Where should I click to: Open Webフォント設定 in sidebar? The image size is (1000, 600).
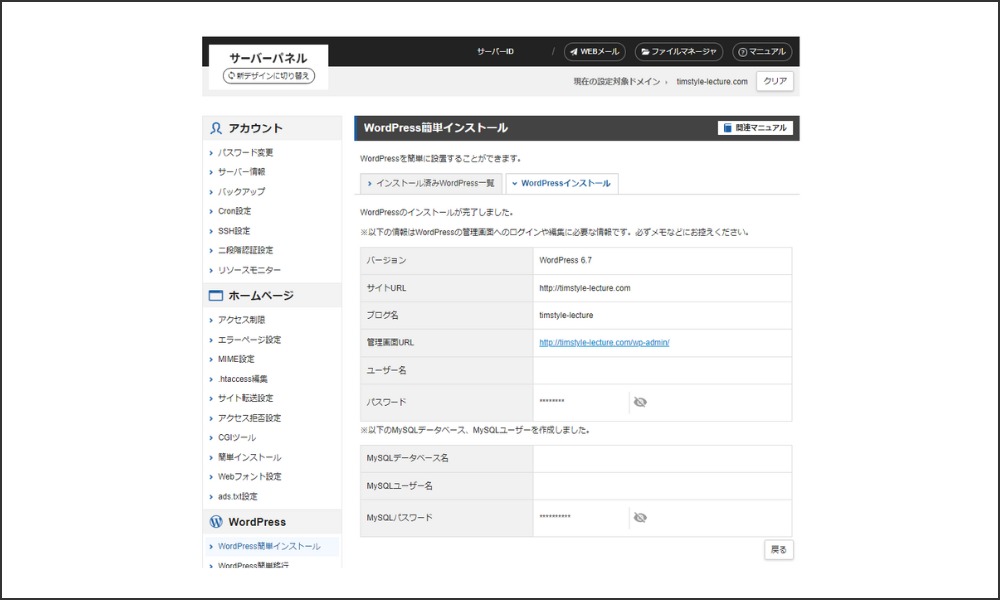point(249,476)
